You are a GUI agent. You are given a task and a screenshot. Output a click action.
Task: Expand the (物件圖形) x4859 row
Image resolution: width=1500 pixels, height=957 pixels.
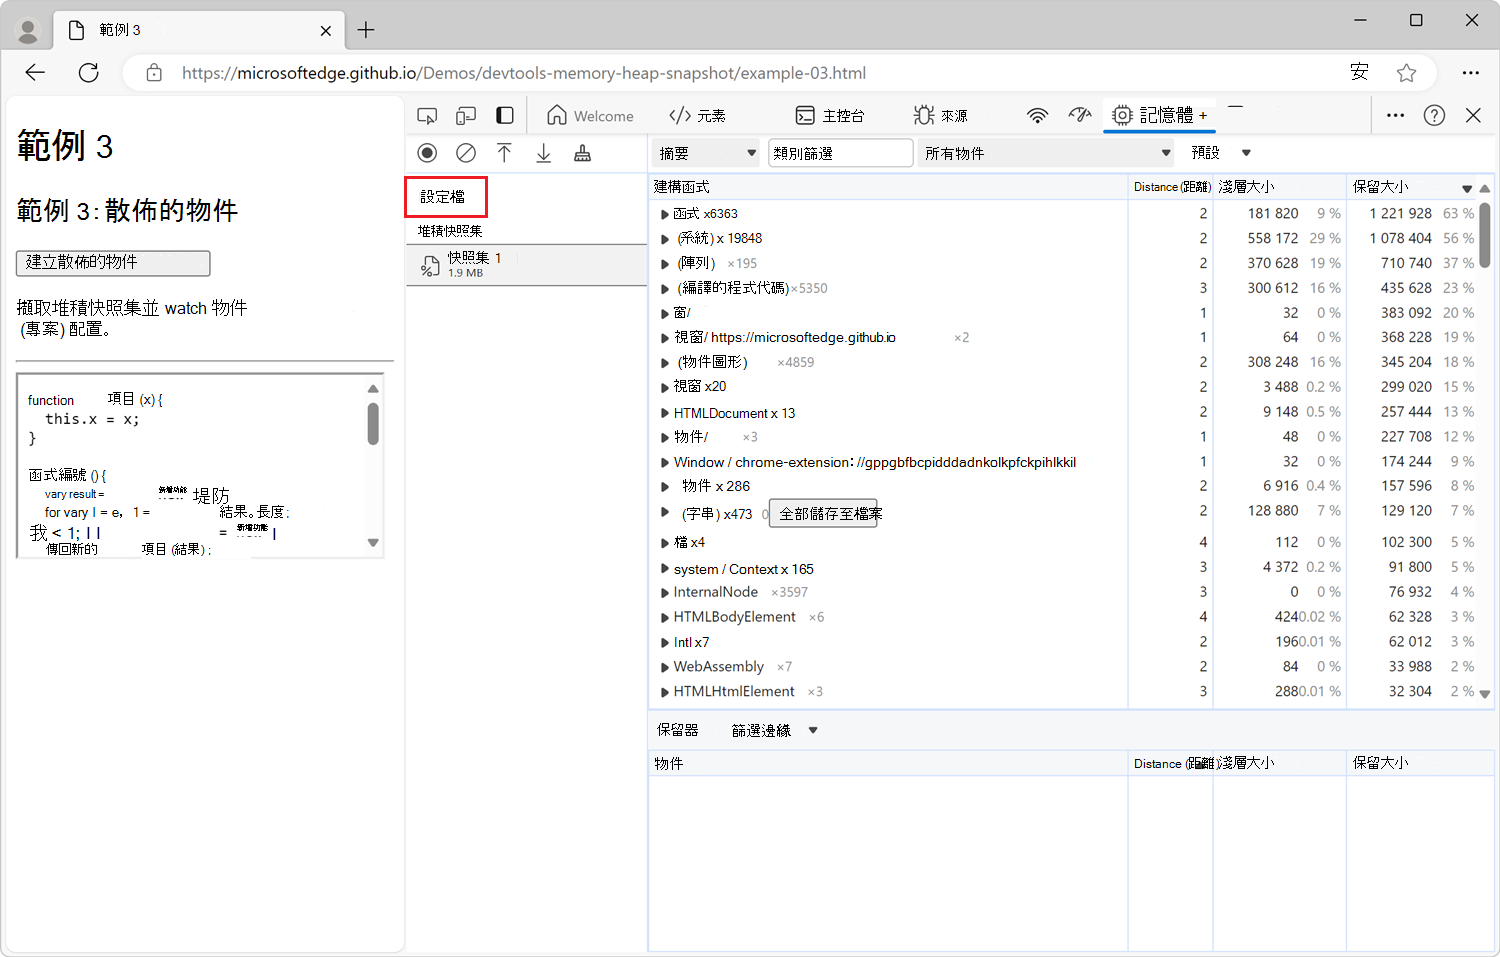point(665,363)
